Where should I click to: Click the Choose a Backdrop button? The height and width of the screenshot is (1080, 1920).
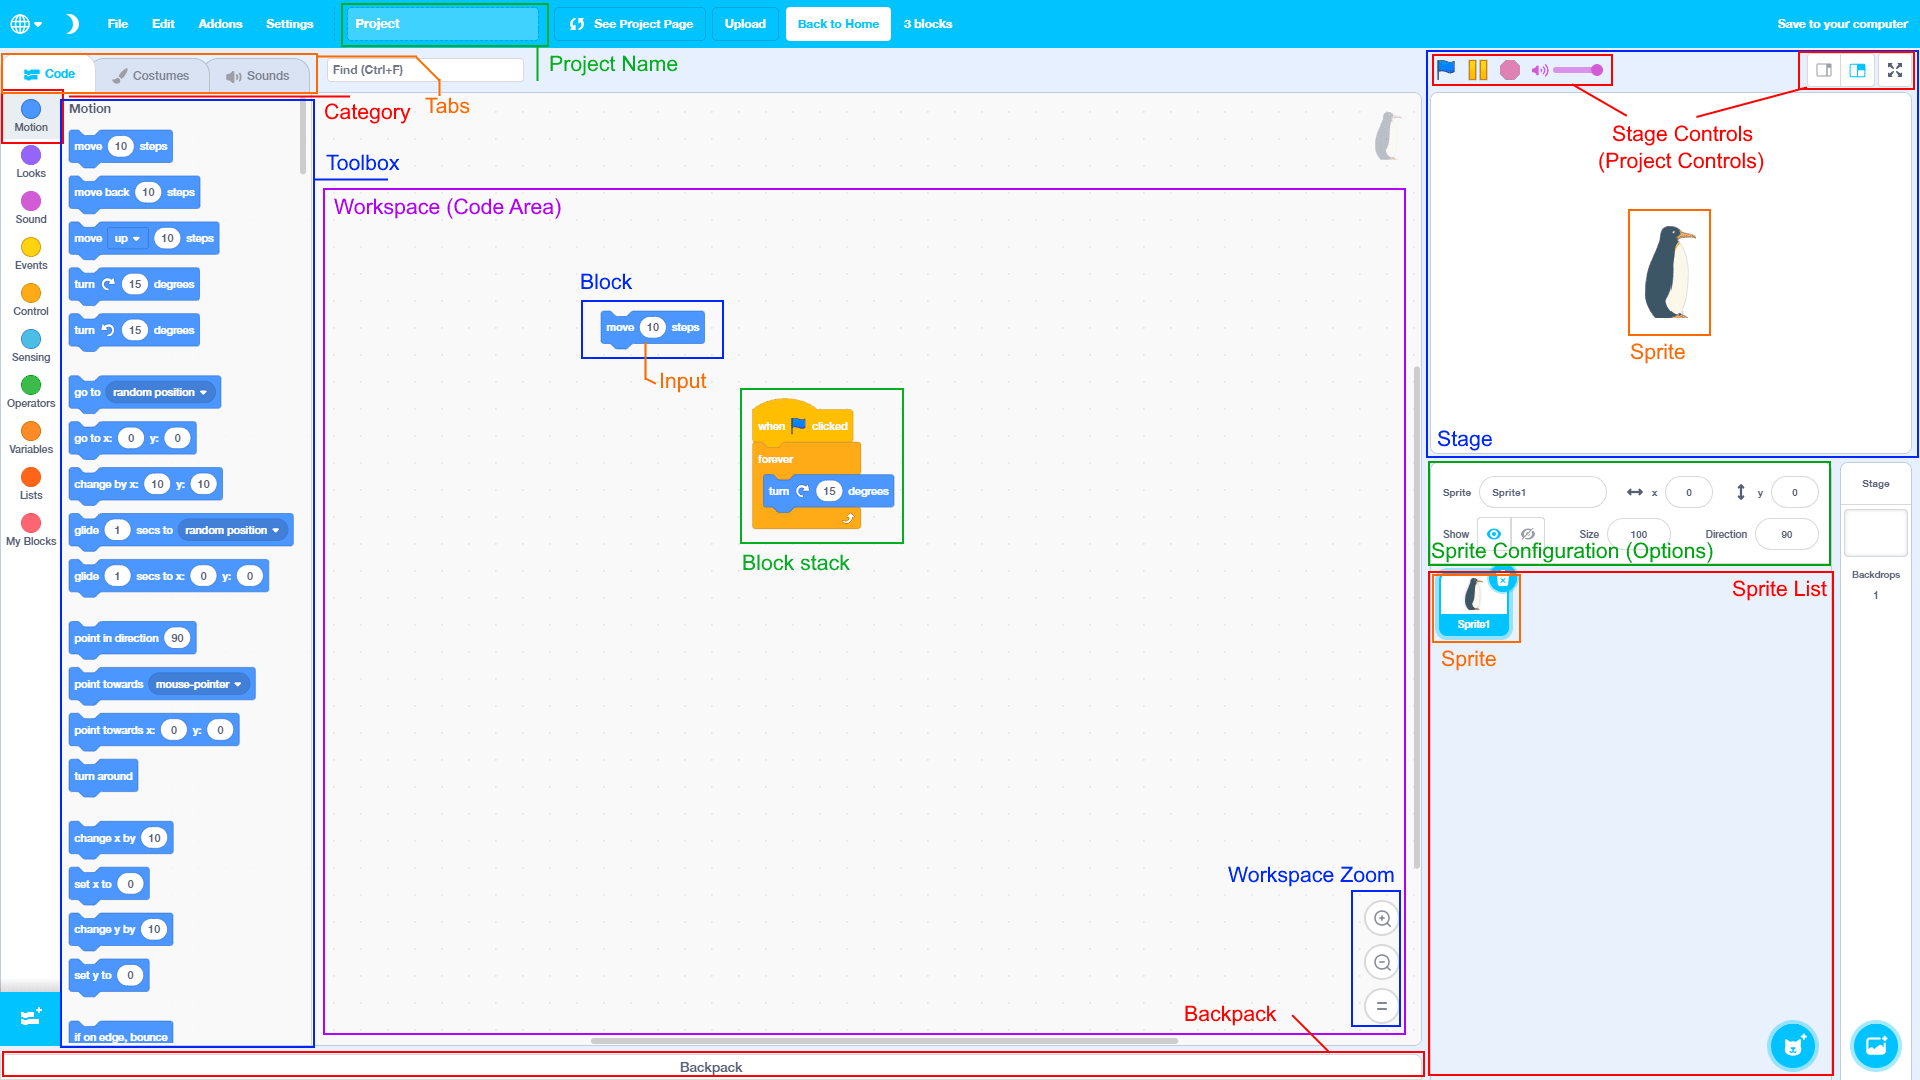pos(1875,1046)
